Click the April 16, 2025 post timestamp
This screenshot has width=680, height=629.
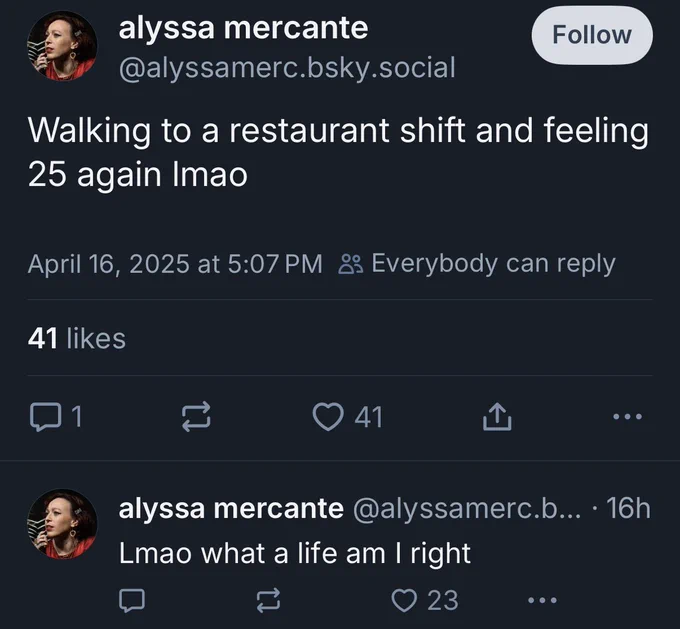[175, 264]
